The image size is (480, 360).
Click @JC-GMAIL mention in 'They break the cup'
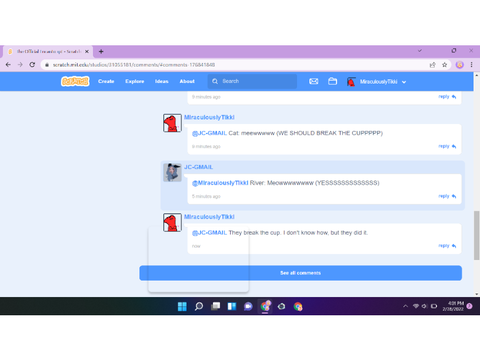coord(209,233)
